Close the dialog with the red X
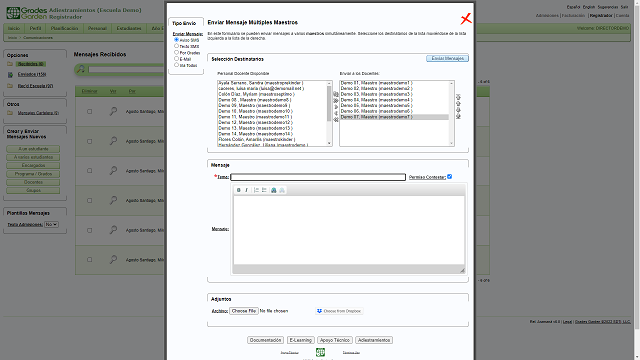The height and width of the screenshot is (360, 640). [466, 18]
